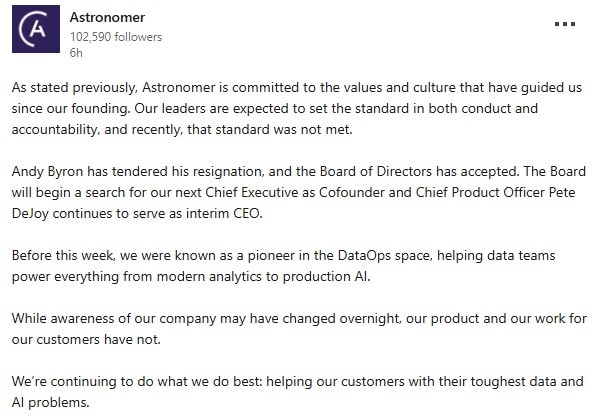Click the phrase 'production AI'
The image size is (607, 419).
point(325,277)
